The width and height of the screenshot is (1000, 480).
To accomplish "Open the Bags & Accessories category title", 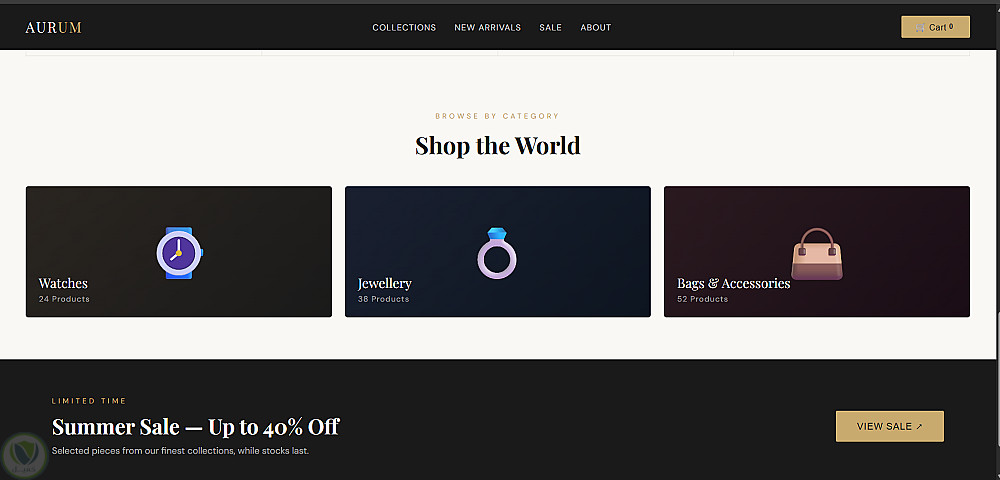I will tap(733, 283).
